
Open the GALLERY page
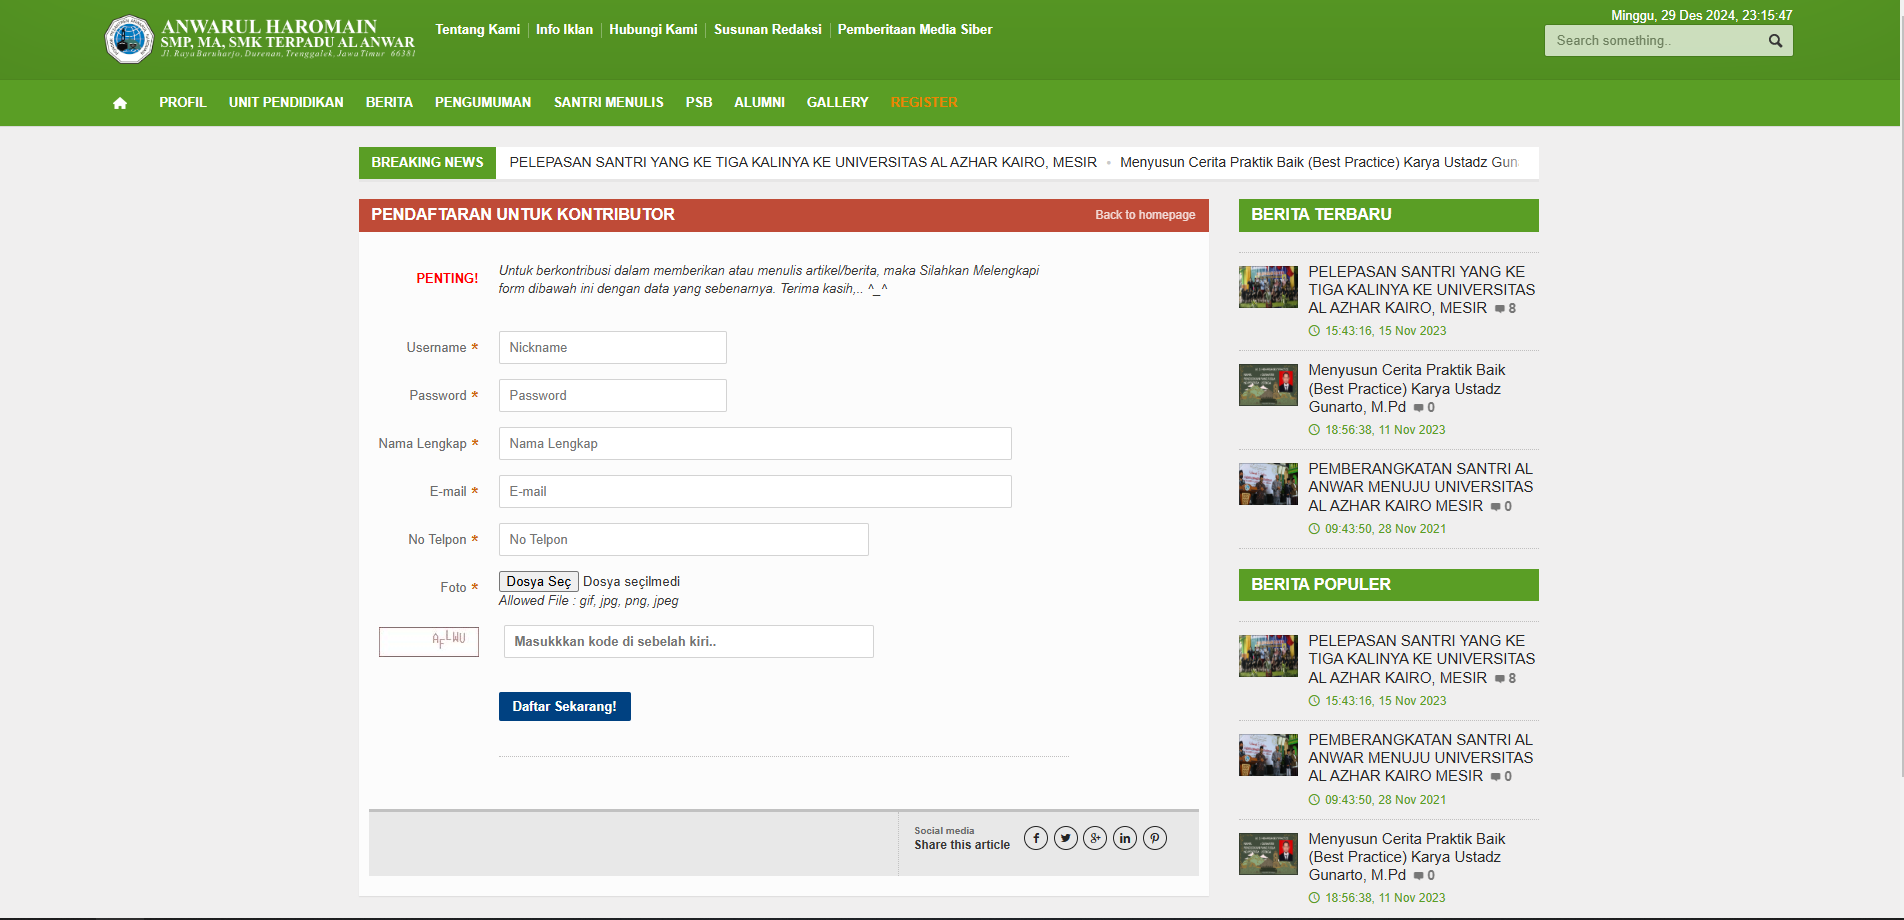pos(838,103)
